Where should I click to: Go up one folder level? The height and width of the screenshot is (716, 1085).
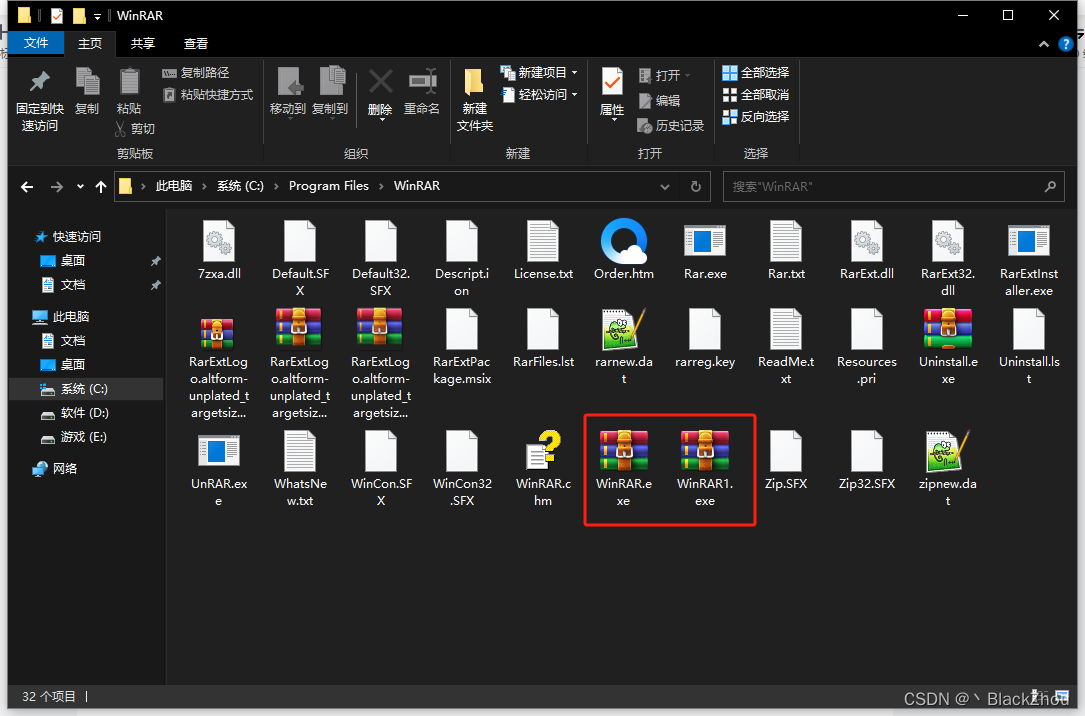(x=101, y=187)
